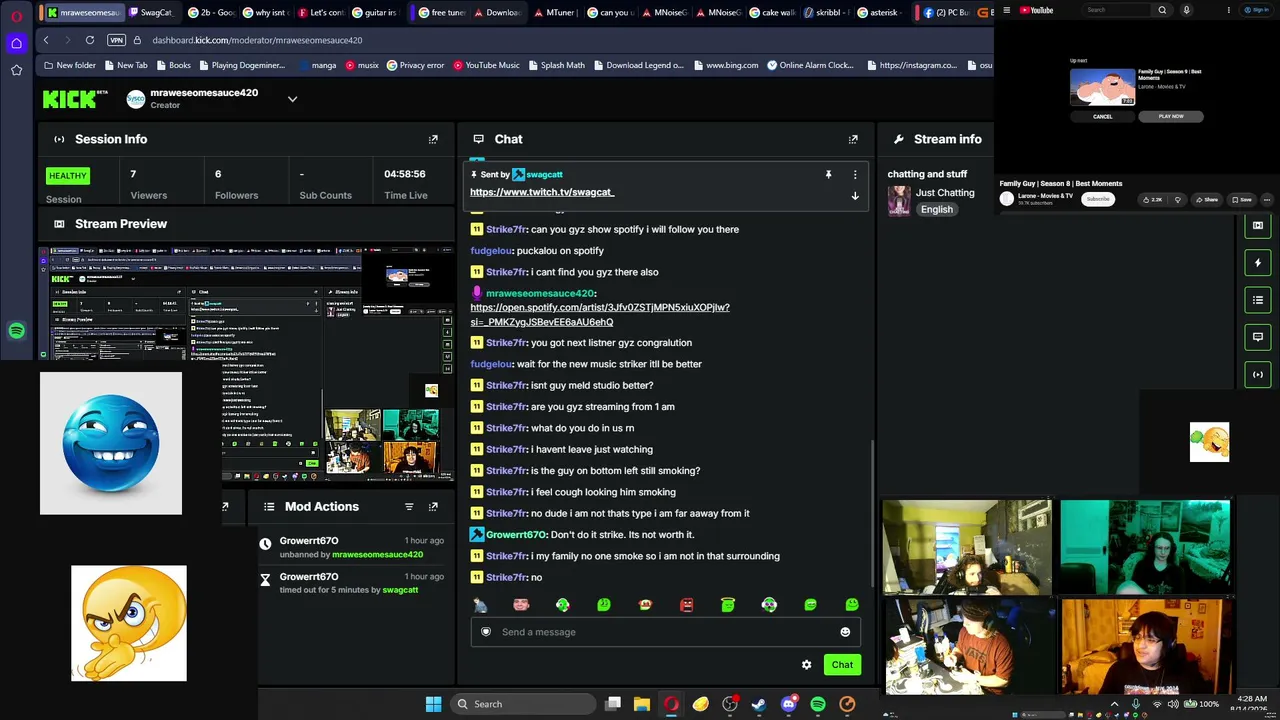Click the address bar URL
Viewport: 1280px width, 720px height.
[257, 40]
